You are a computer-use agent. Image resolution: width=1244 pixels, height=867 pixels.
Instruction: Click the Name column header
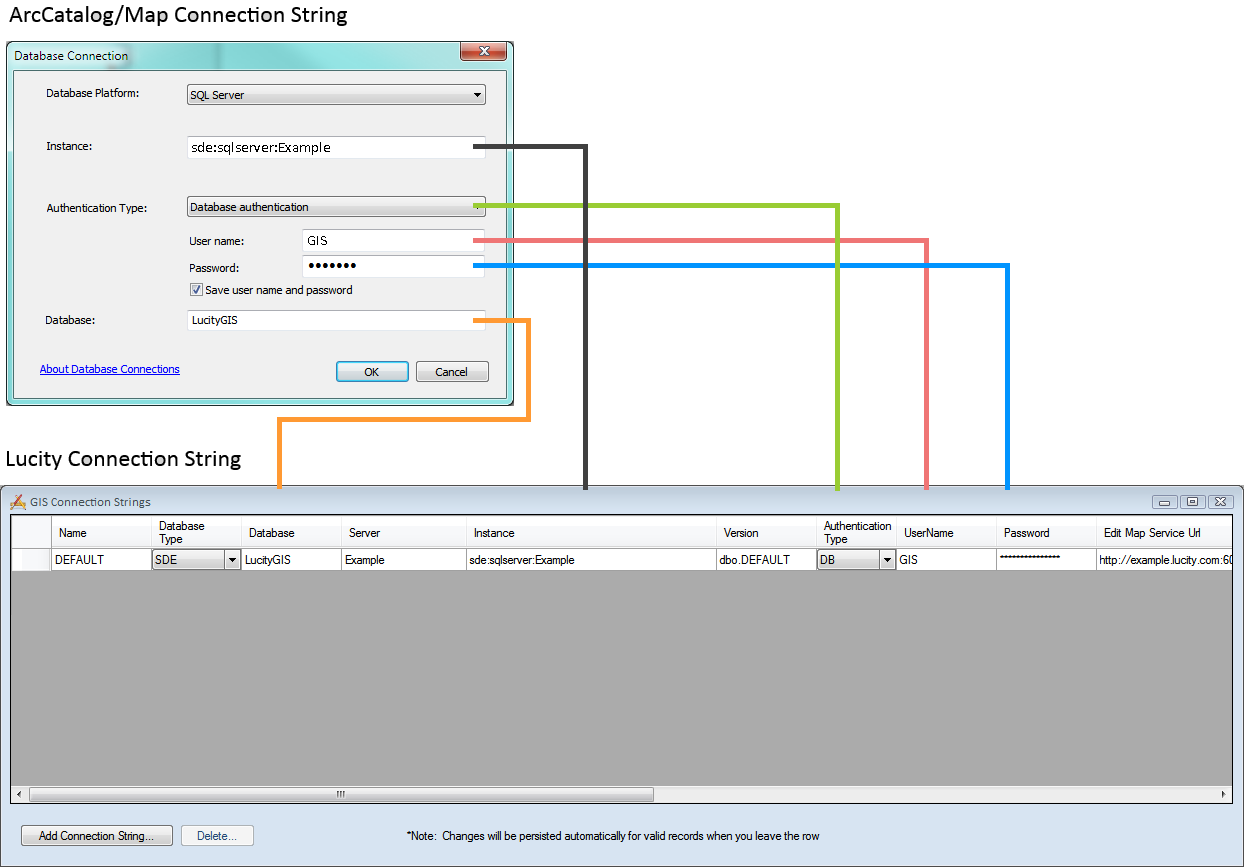tap(101, 533)
